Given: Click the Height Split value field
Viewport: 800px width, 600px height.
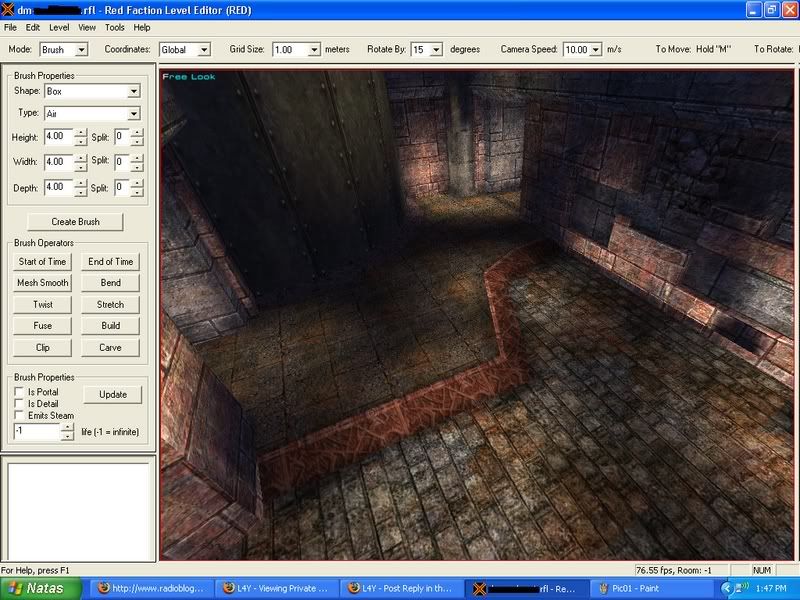Looking at the screenshot, I should pyautogui.click(x=122, y=137).
